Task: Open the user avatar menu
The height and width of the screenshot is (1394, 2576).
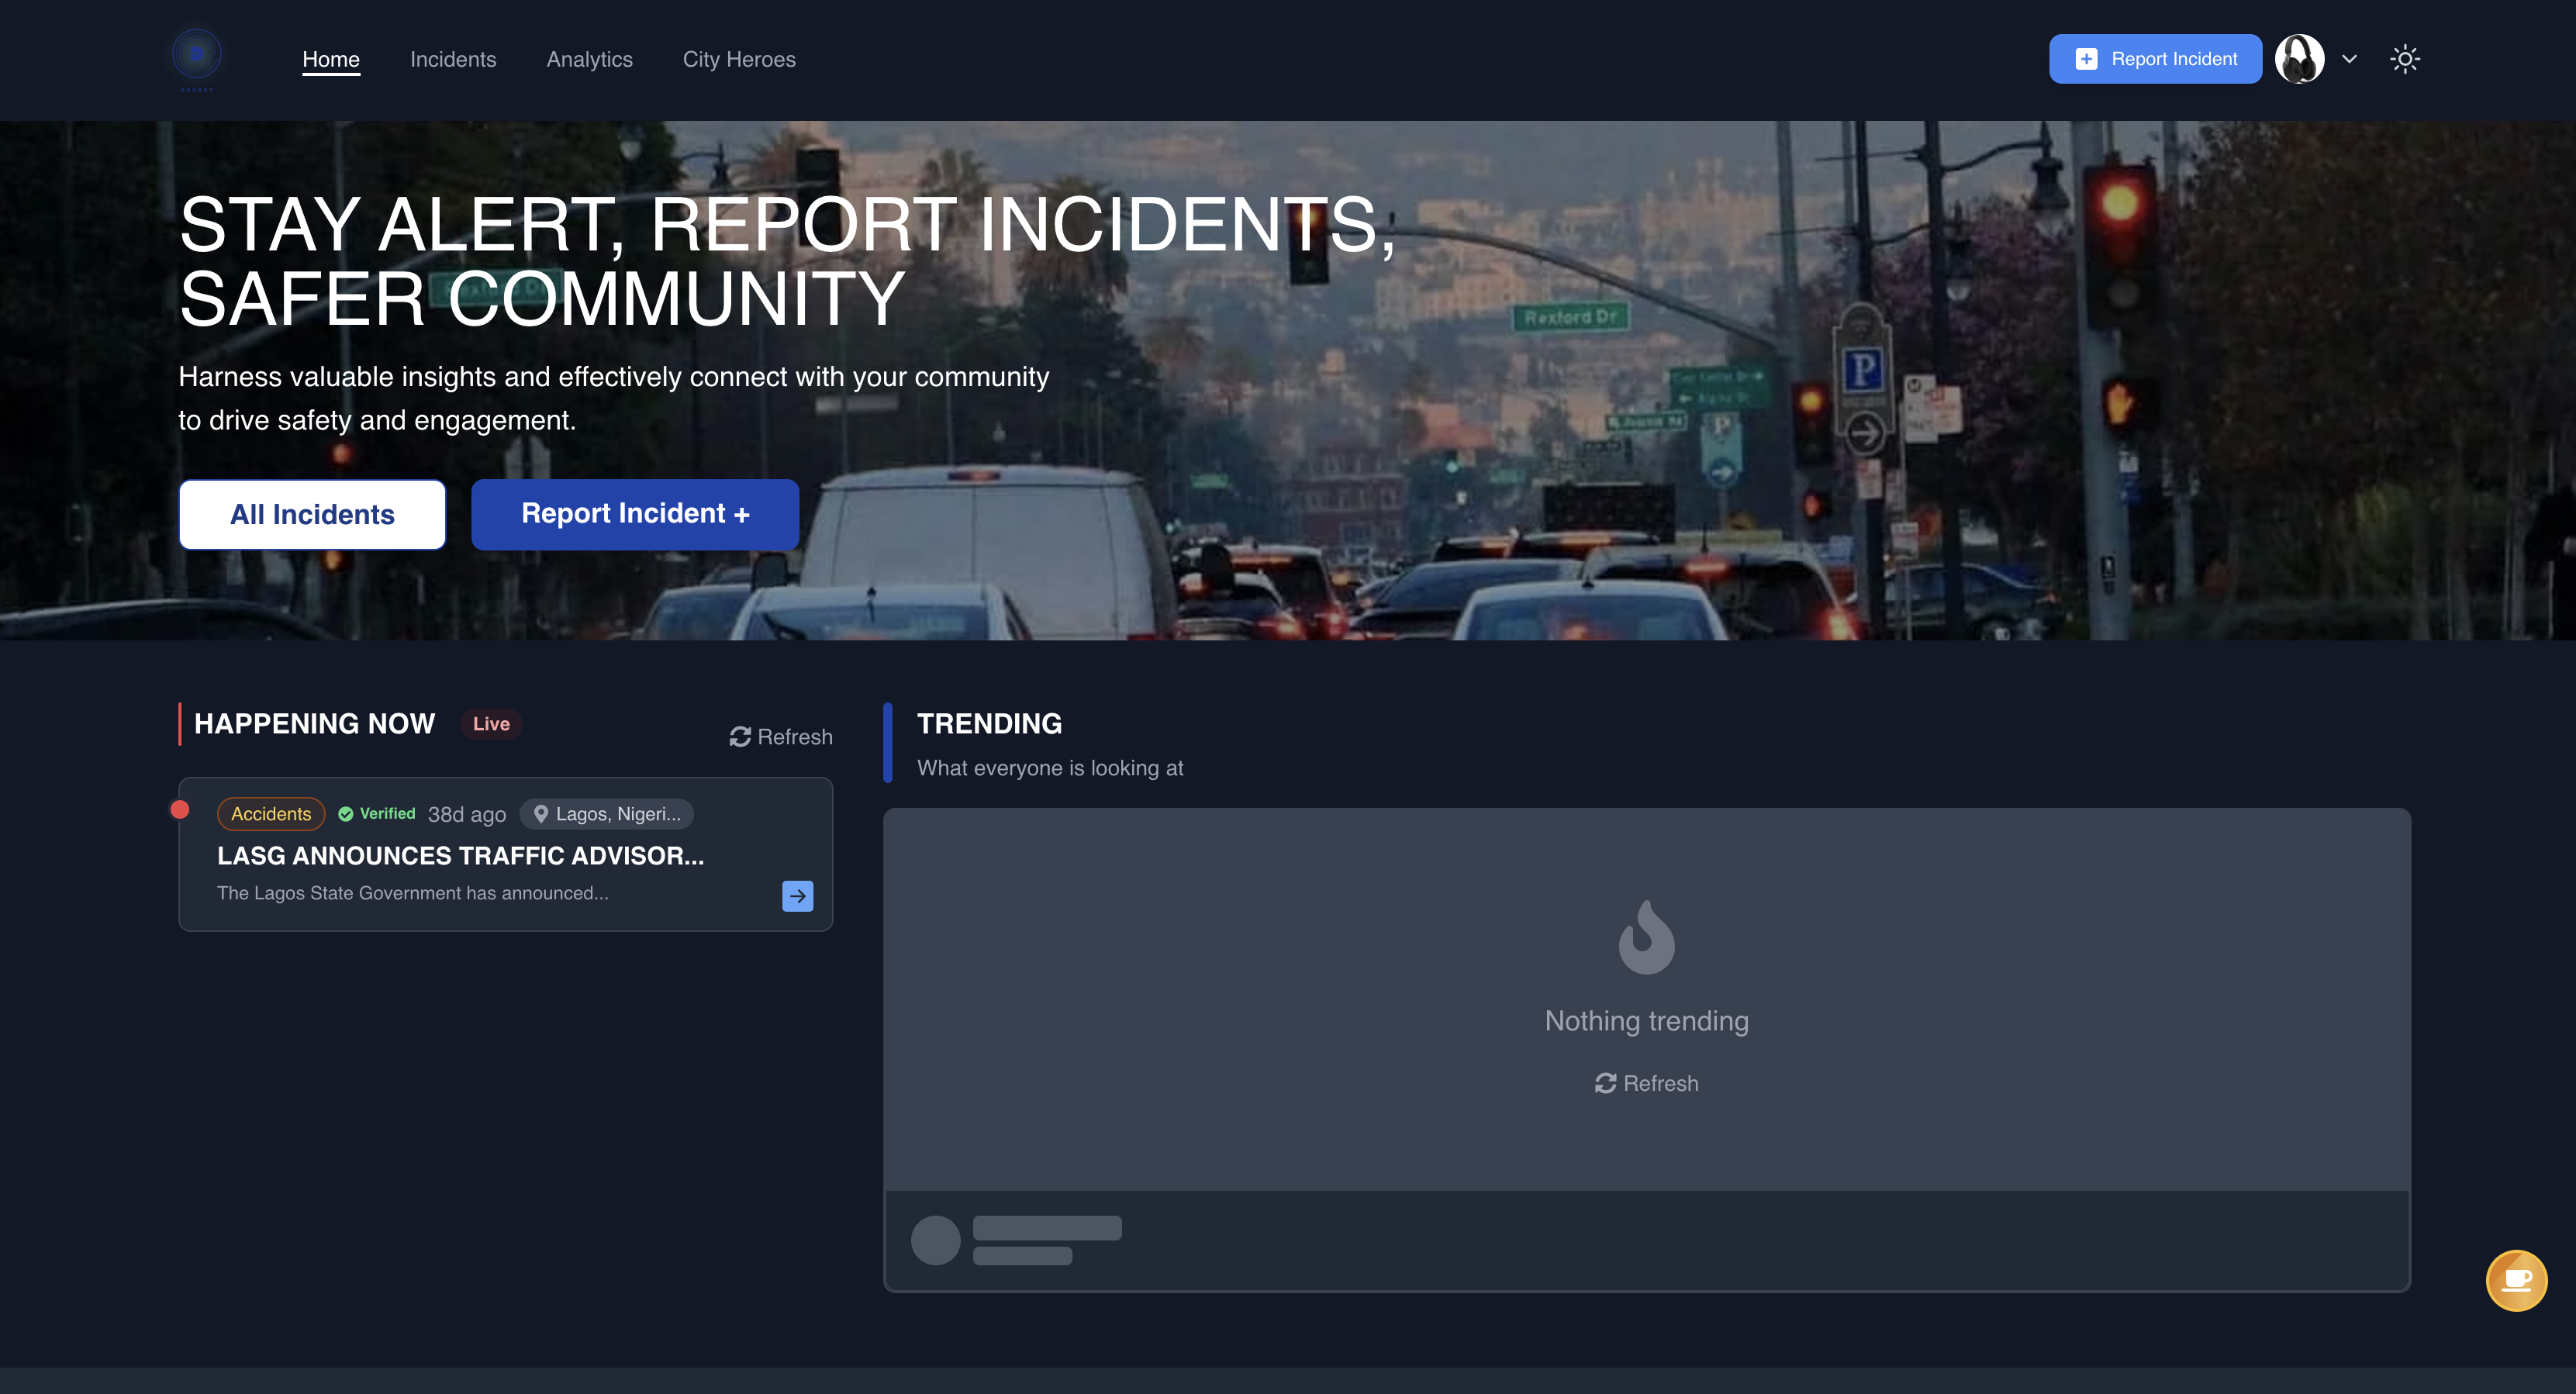Action: (2299, 59)
